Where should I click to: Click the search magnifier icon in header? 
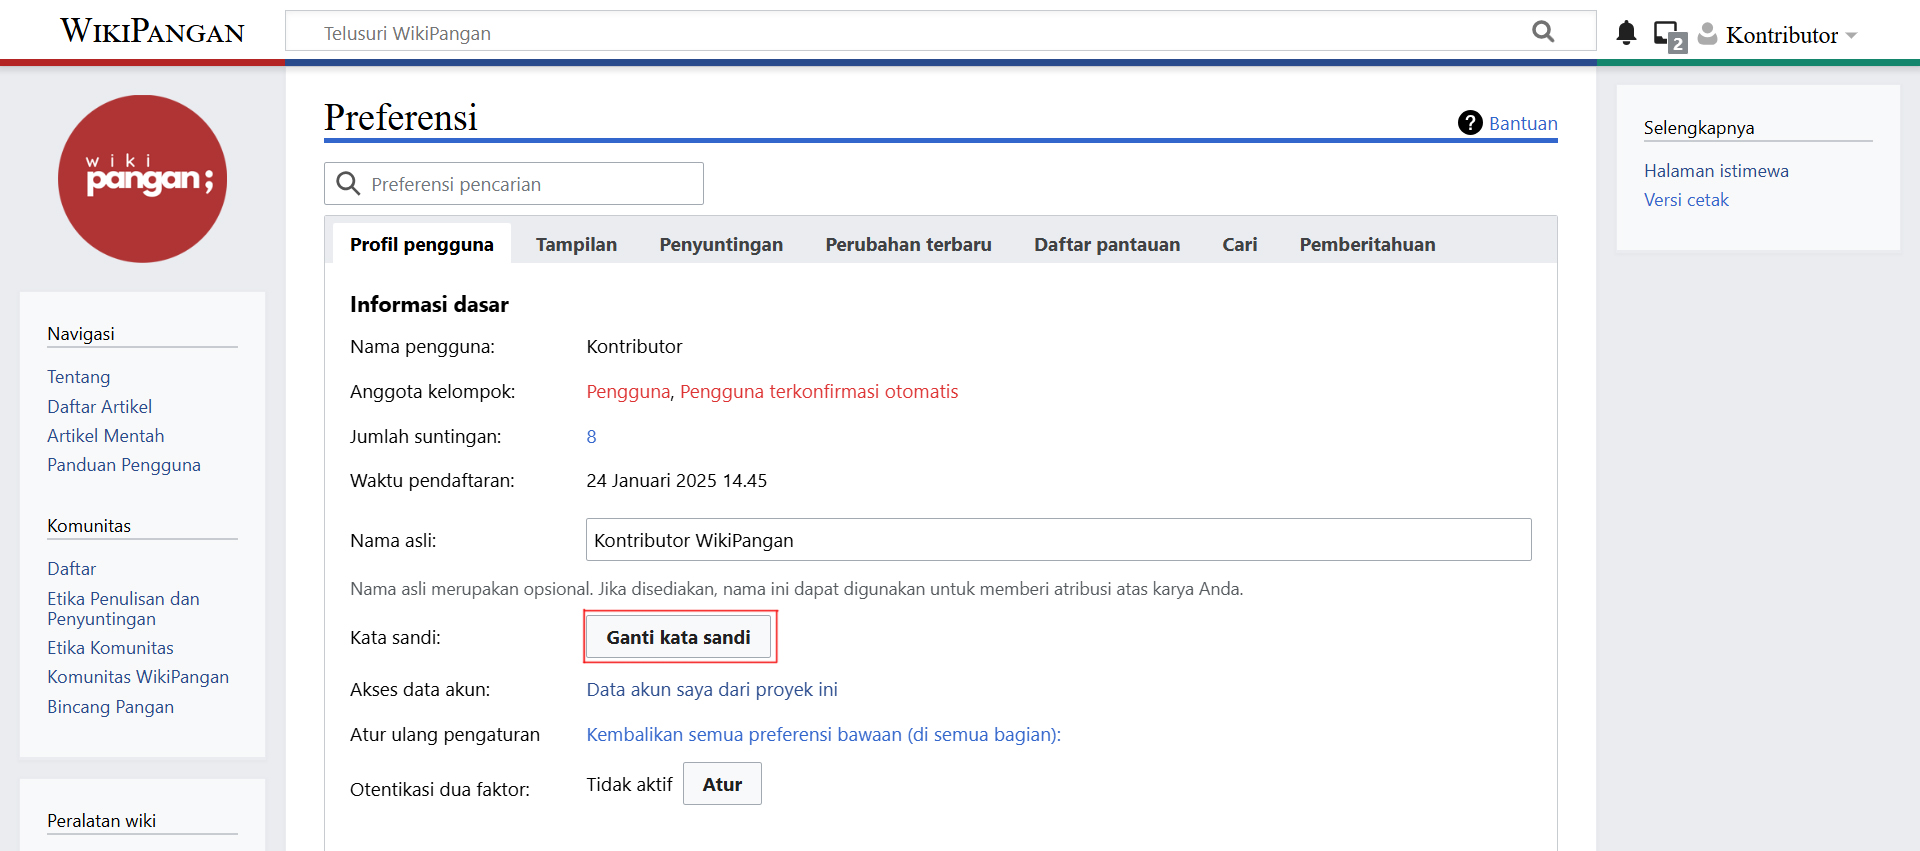1543,32
